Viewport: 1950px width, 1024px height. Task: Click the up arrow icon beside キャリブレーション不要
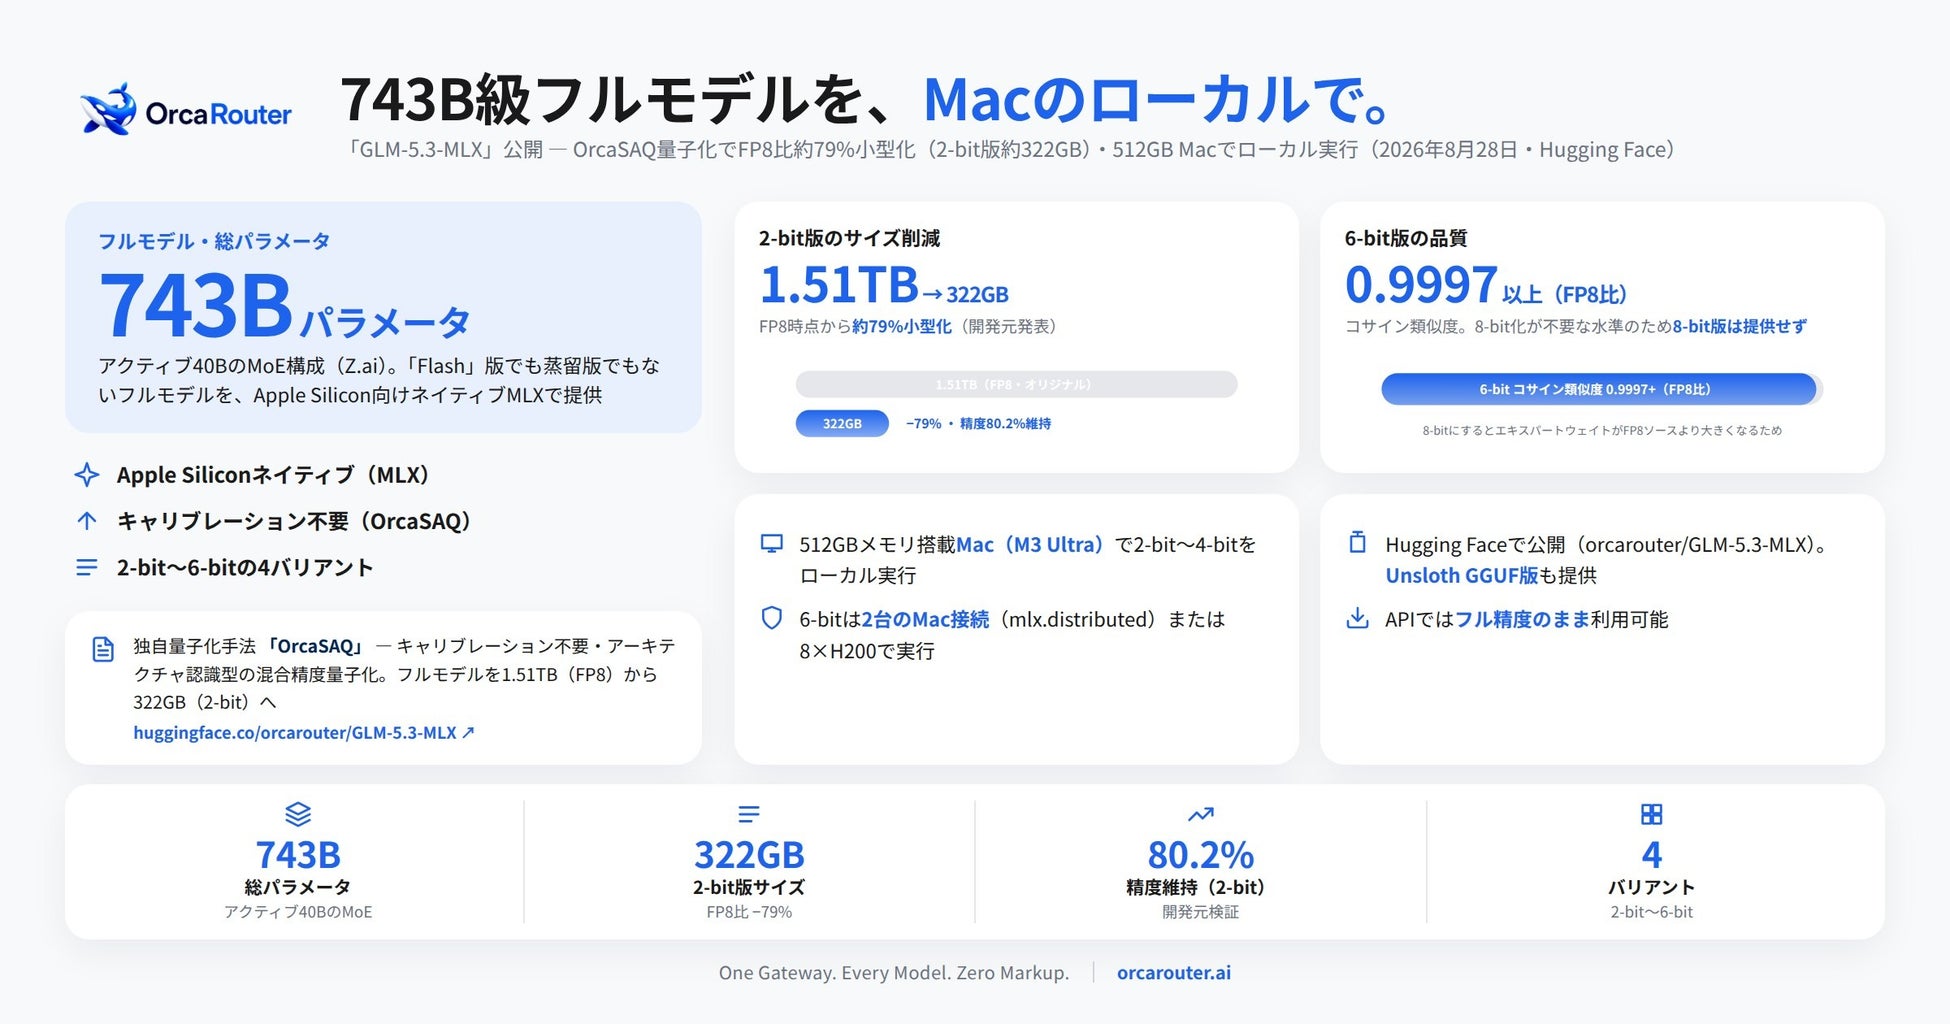tap(87, 521)
